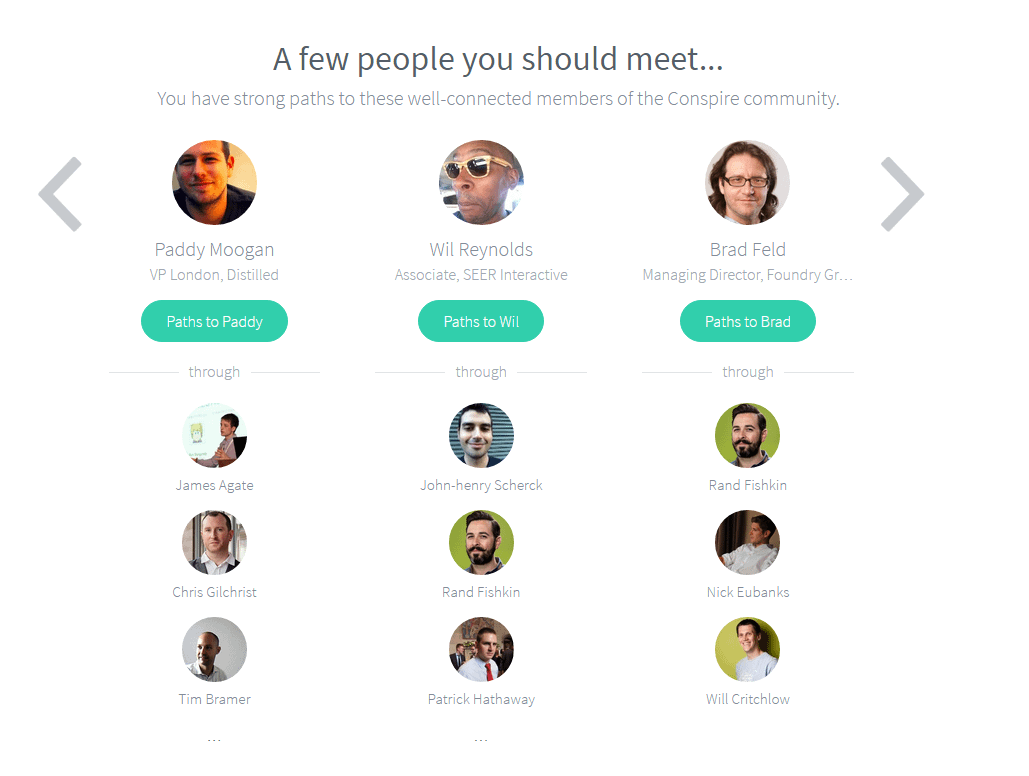
Task: Click Rand Fishkin's name under Brad Feld
Action: point(748,485)
